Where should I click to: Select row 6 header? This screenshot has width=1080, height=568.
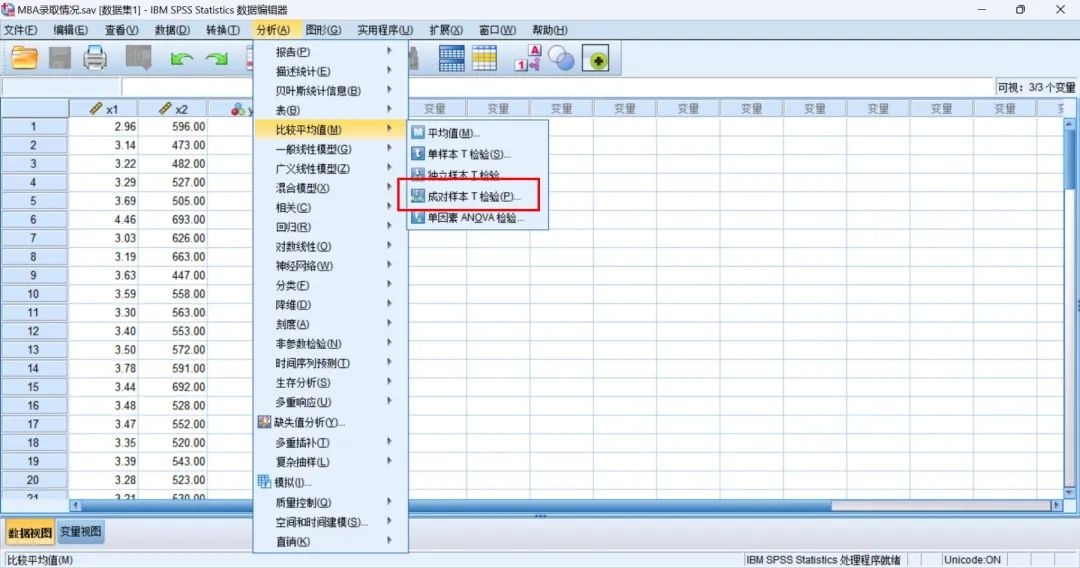34,220
